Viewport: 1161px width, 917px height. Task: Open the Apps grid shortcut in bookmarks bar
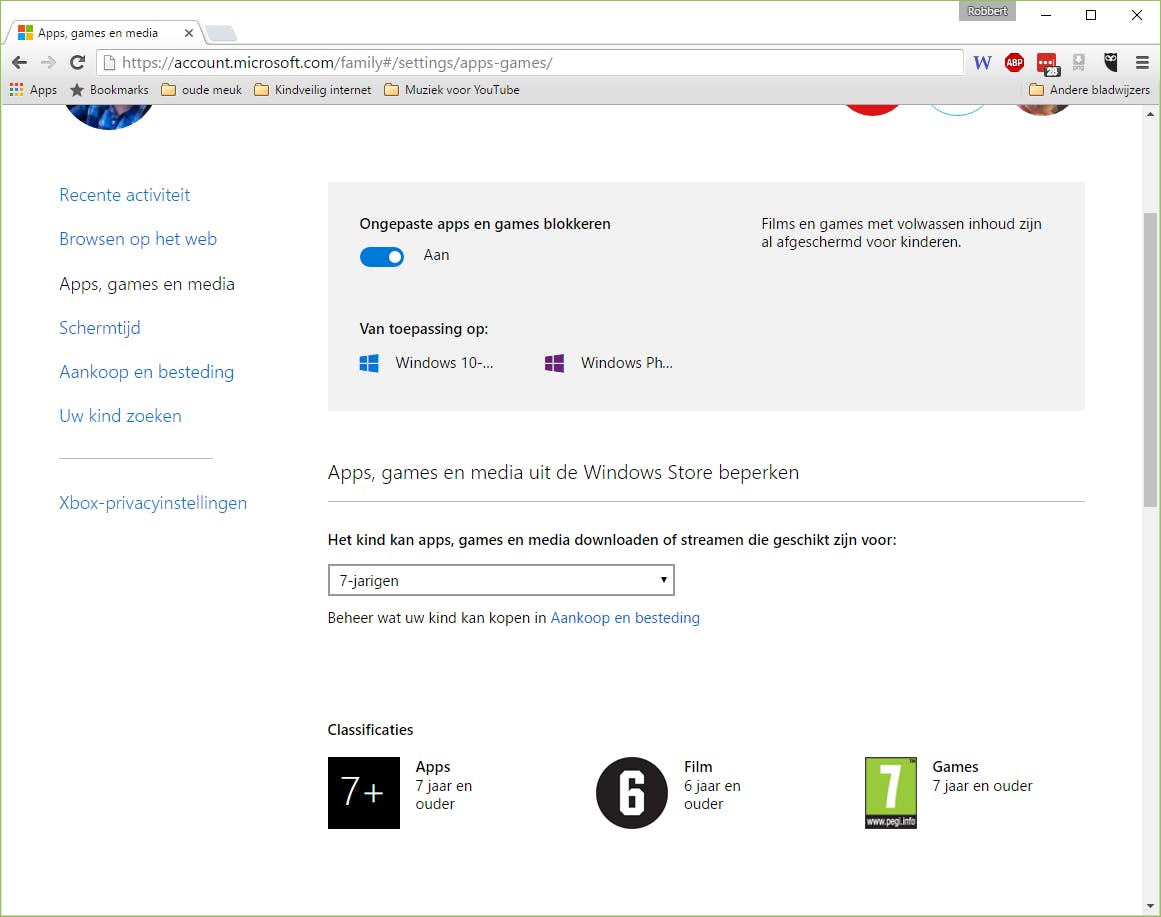point(33,90)
